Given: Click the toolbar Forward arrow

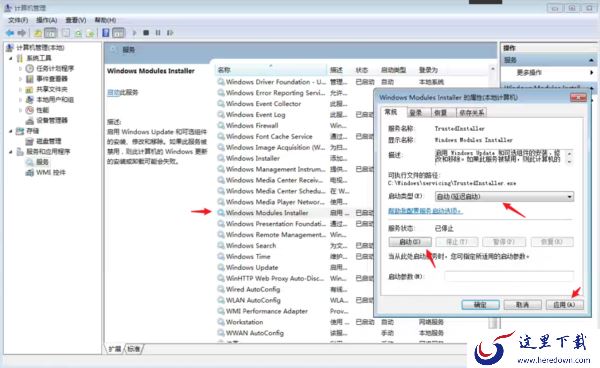Looking at the screenshot, I should click(22, 33).
